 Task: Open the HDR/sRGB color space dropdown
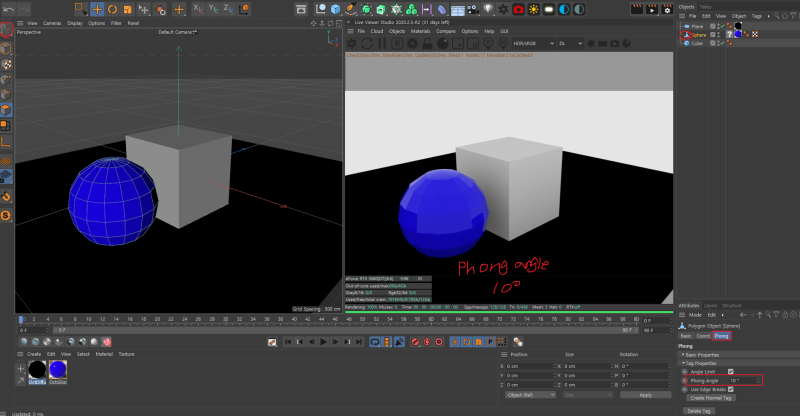point(533,44)
